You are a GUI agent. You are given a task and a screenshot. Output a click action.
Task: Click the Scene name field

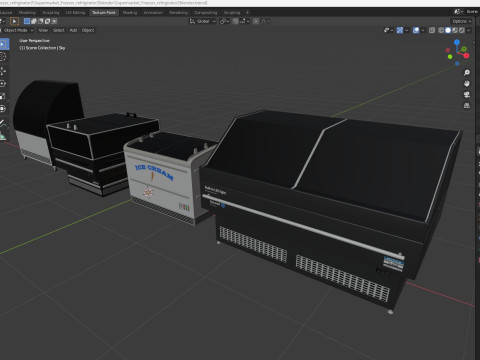pos(472,12)
